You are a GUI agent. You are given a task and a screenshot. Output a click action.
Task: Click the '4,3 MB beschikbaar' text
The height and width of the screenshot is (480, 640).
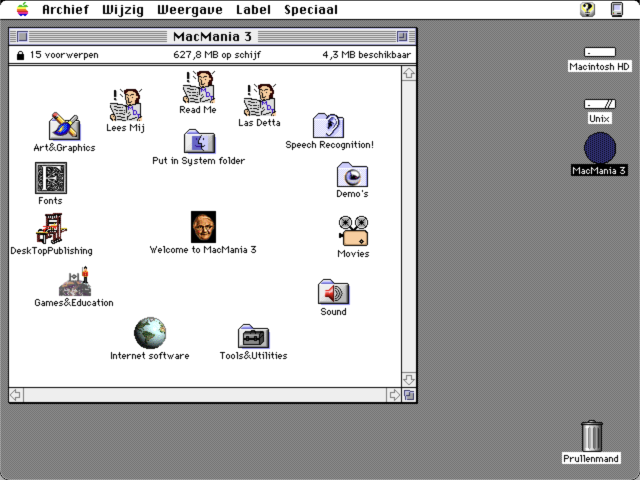coord(367,55)
